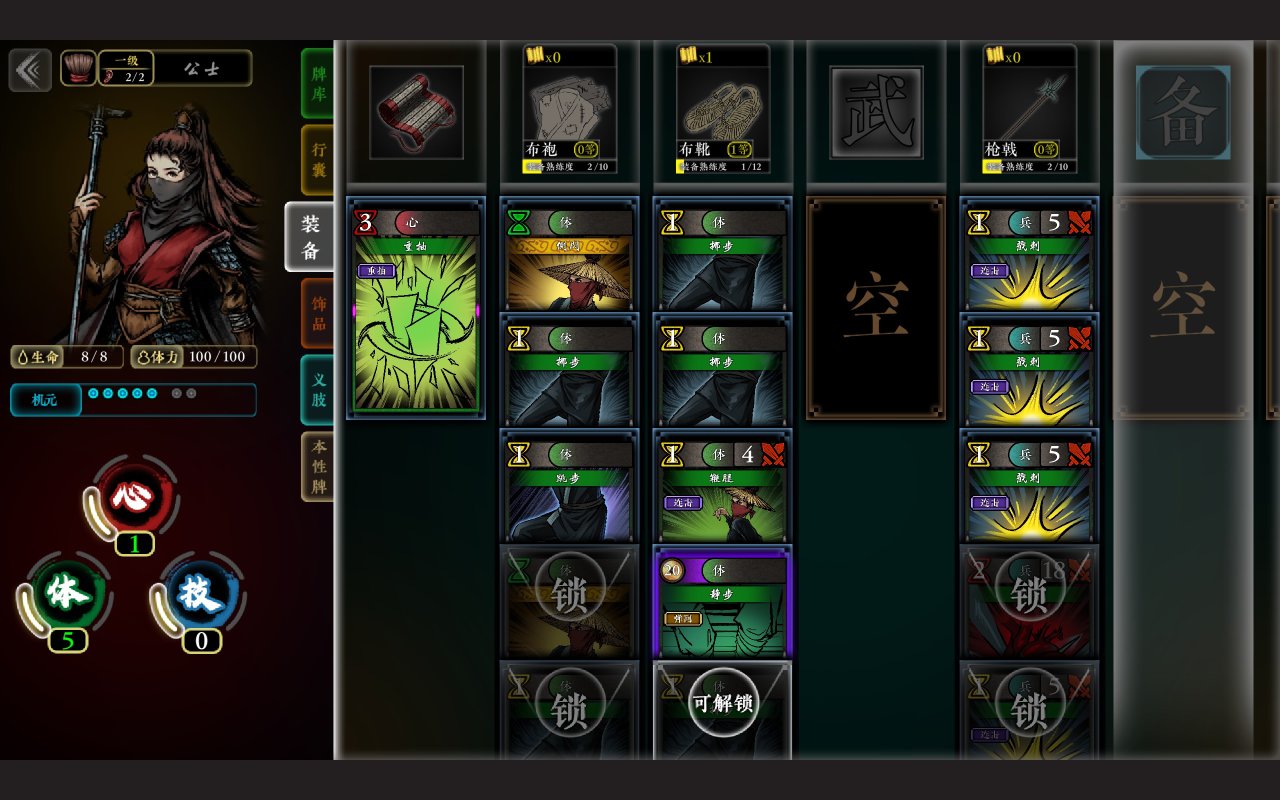The width and height of the screenshot is (1280, 800).
Task: Open the 本性牌 tab
Action: tap(318, 466)
